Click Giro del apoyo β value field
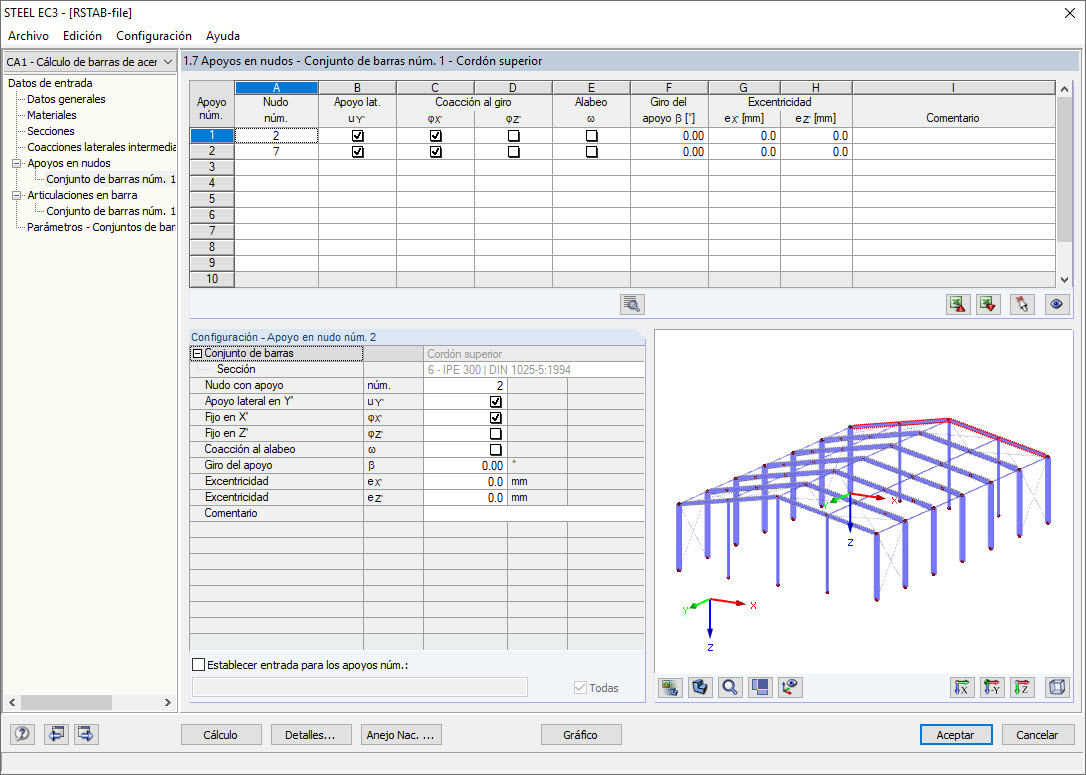1086x775 pixels. (465, 465)
